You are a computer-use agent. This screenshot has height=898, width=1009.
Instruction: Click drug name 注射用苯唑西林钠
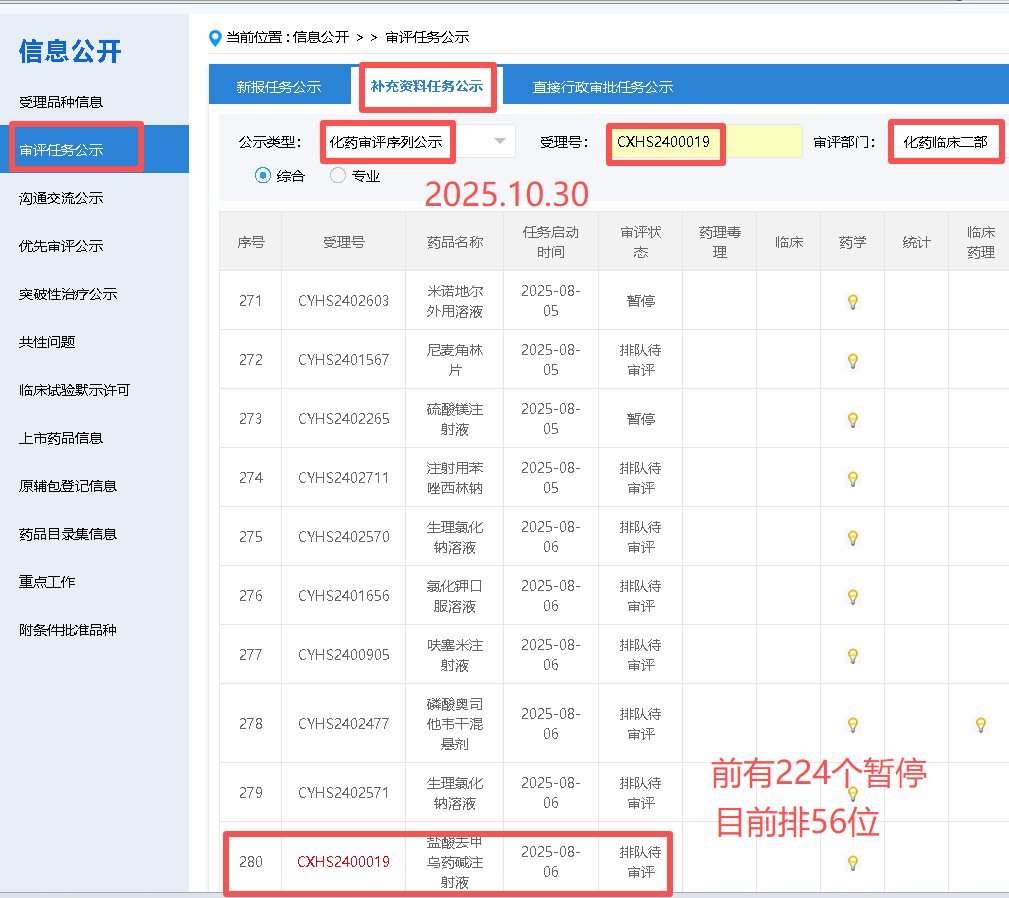455,478
